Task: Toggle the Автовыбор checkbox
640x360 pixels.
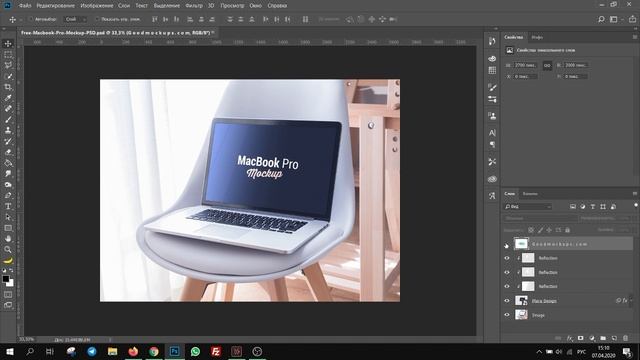Action: 31,19
